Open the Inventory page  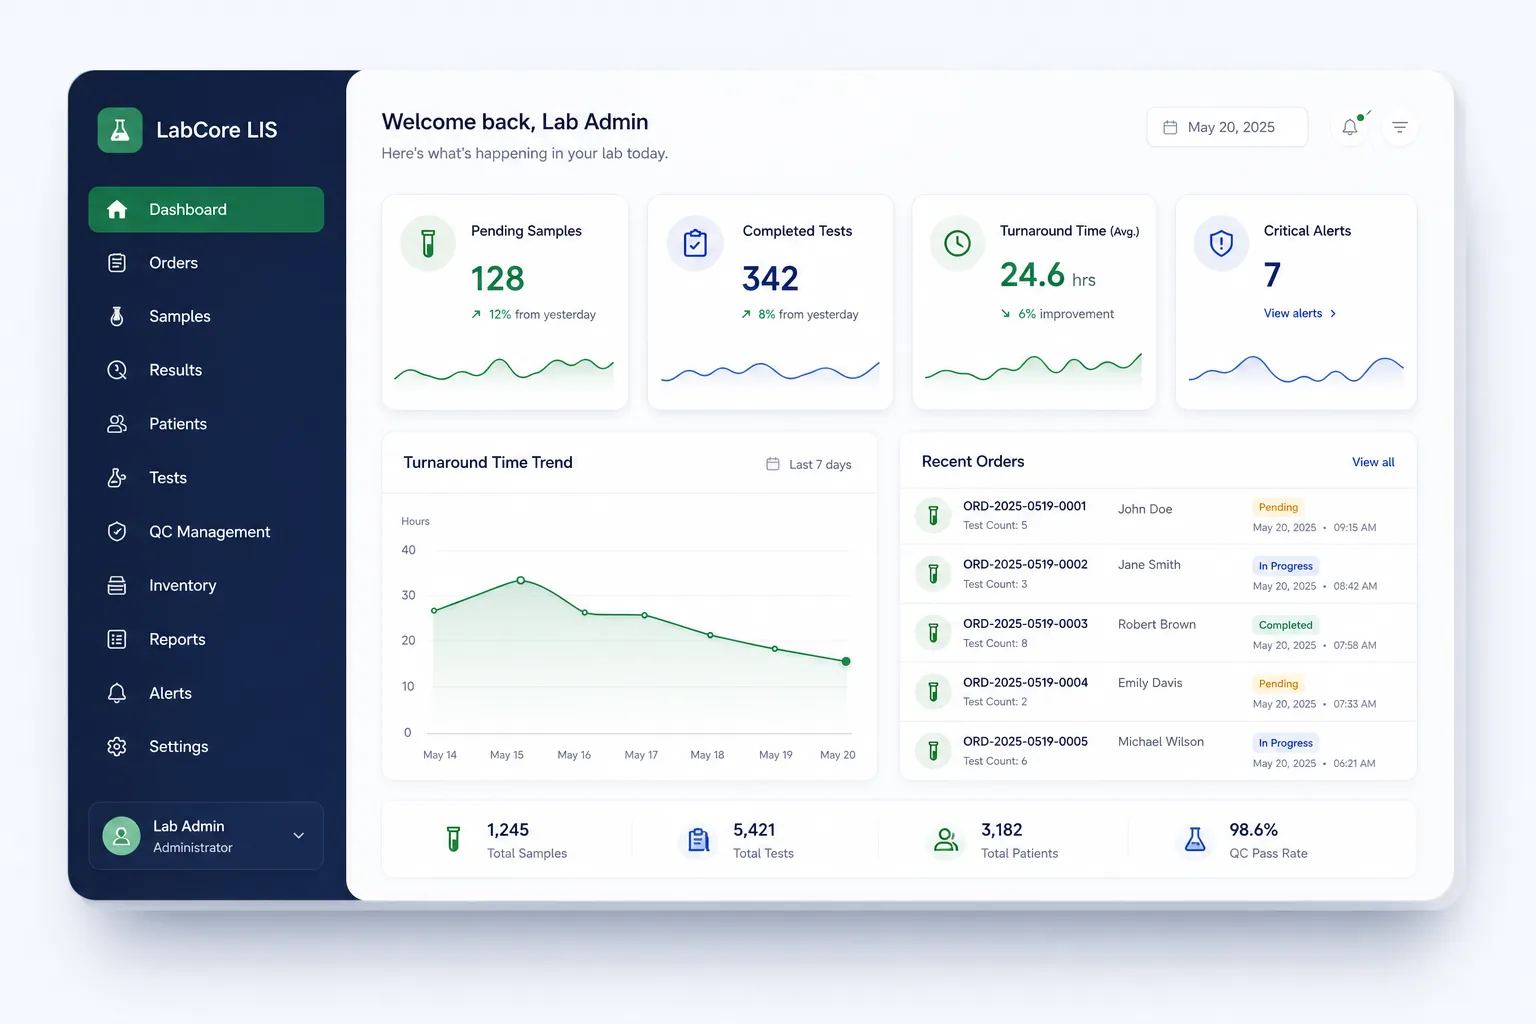click(x=206, y=585)
